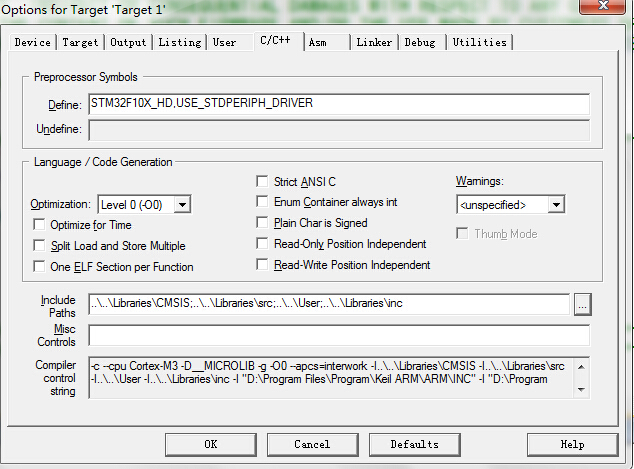
Task: Enable Strict ANSI C option
Action: pos(263,182)
